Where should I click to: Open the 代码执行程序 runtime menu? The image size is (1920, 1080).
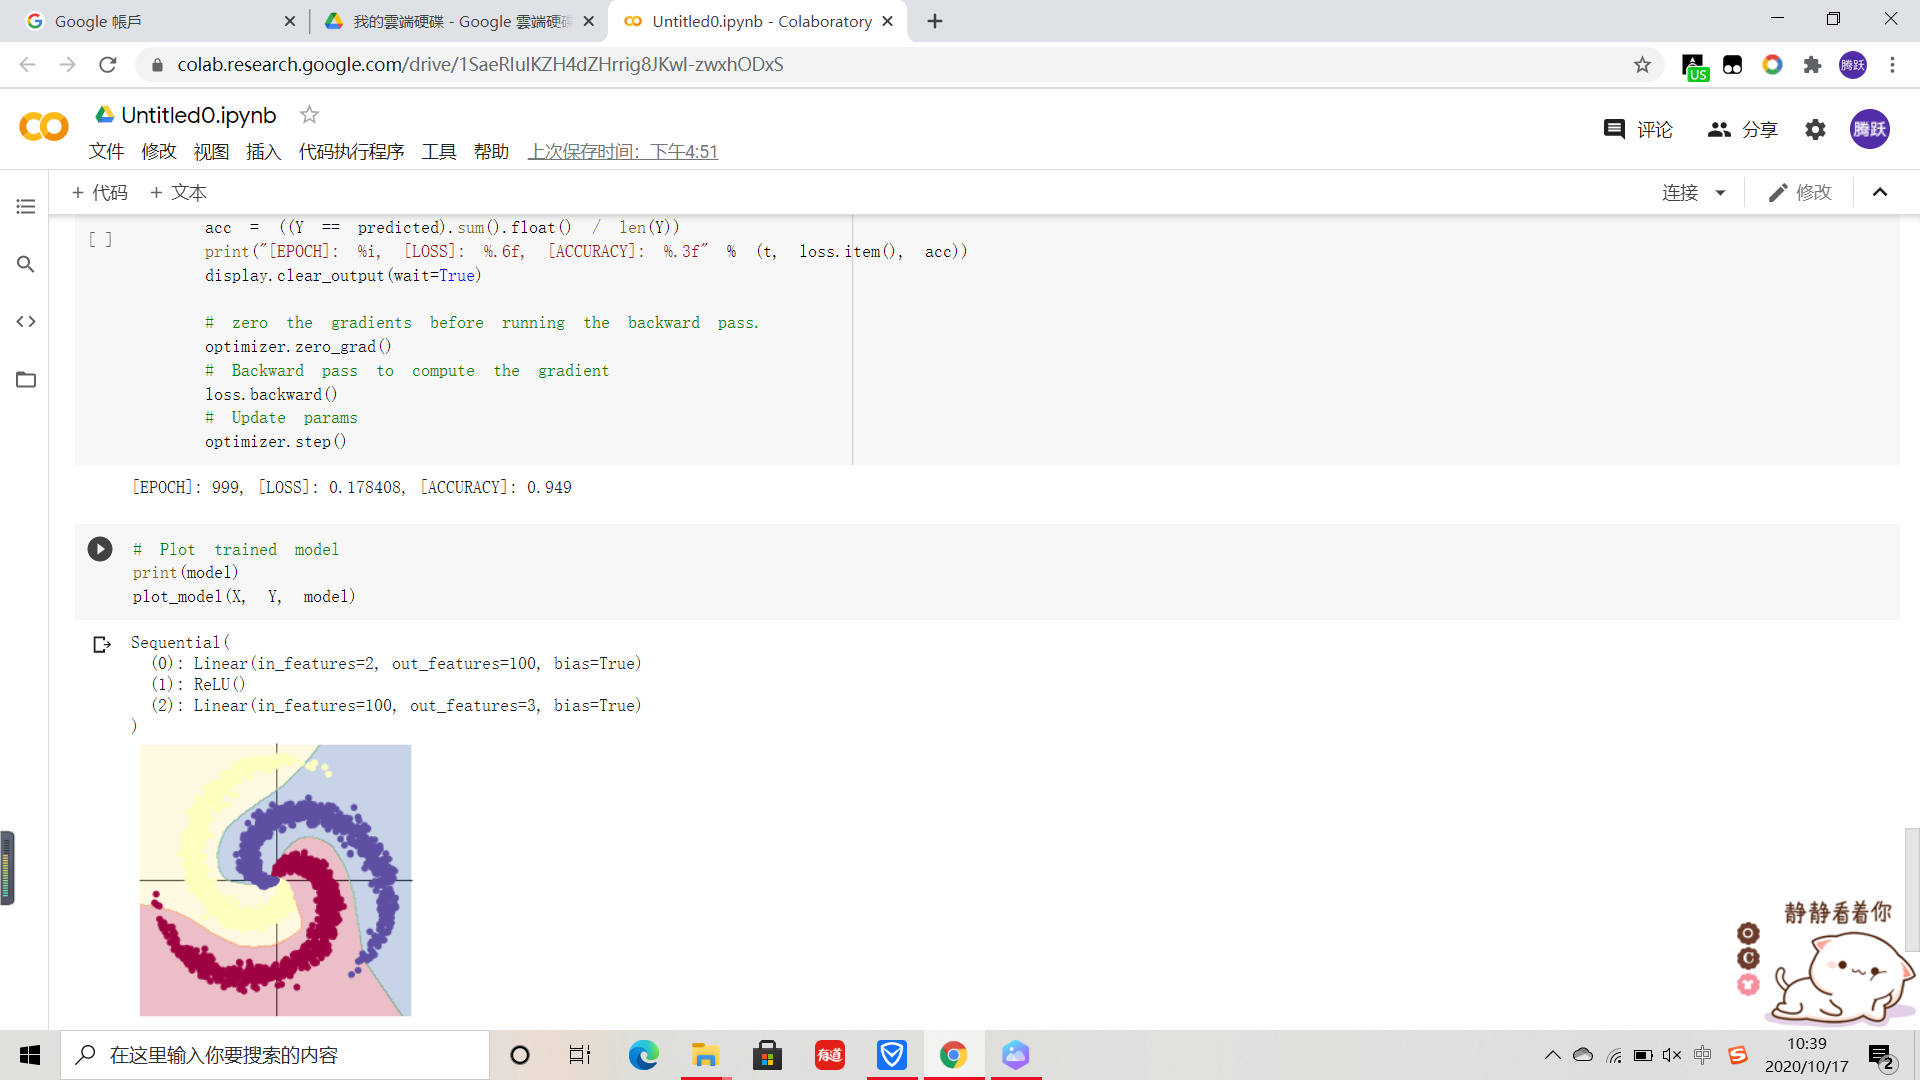(x=351, y=152)
